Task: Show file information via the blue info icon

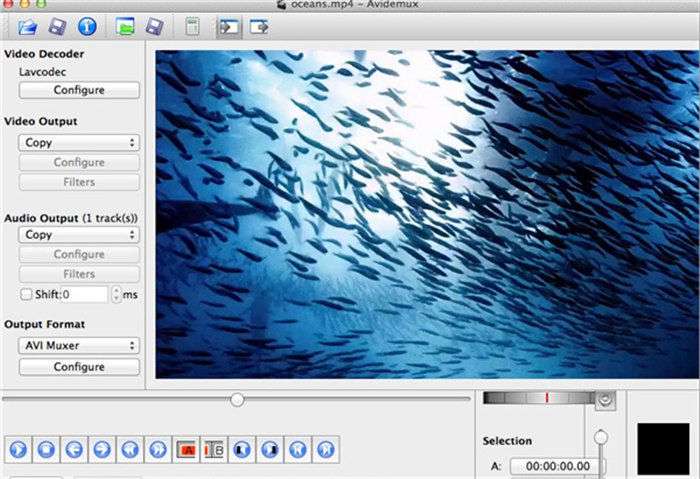Action: tap(87, 27)
